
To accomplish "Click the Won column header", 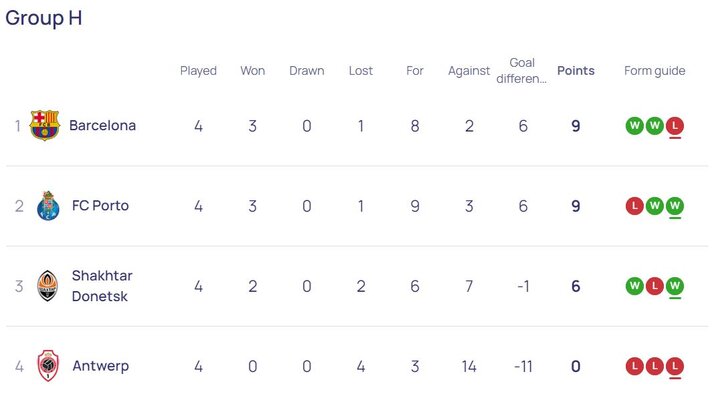I will pos(252,71).
